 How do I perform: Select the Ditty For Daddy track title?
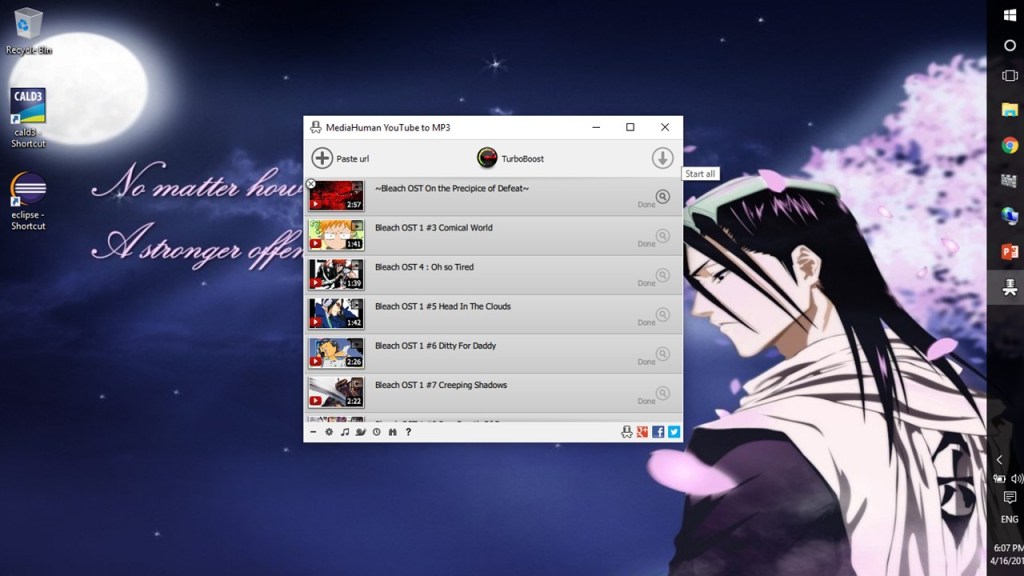tap(435, 346)
